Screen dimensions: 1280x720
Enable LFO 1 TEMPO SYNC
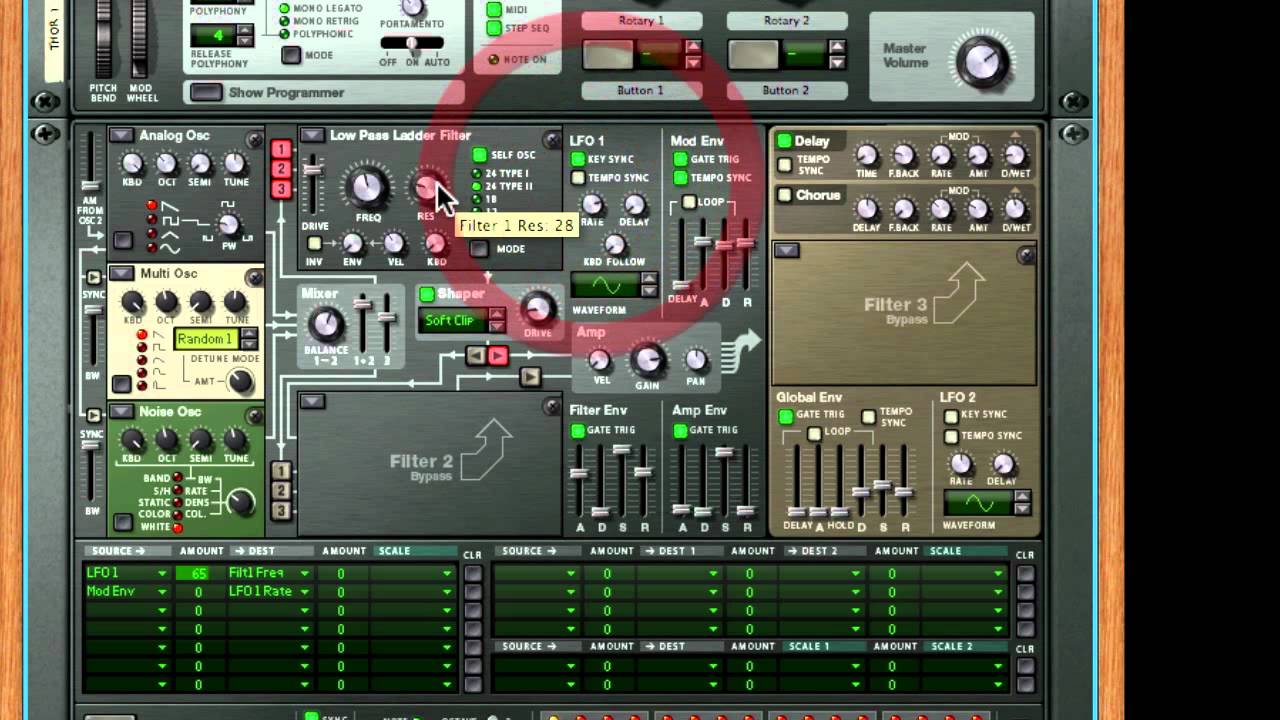tap(578, 178)
